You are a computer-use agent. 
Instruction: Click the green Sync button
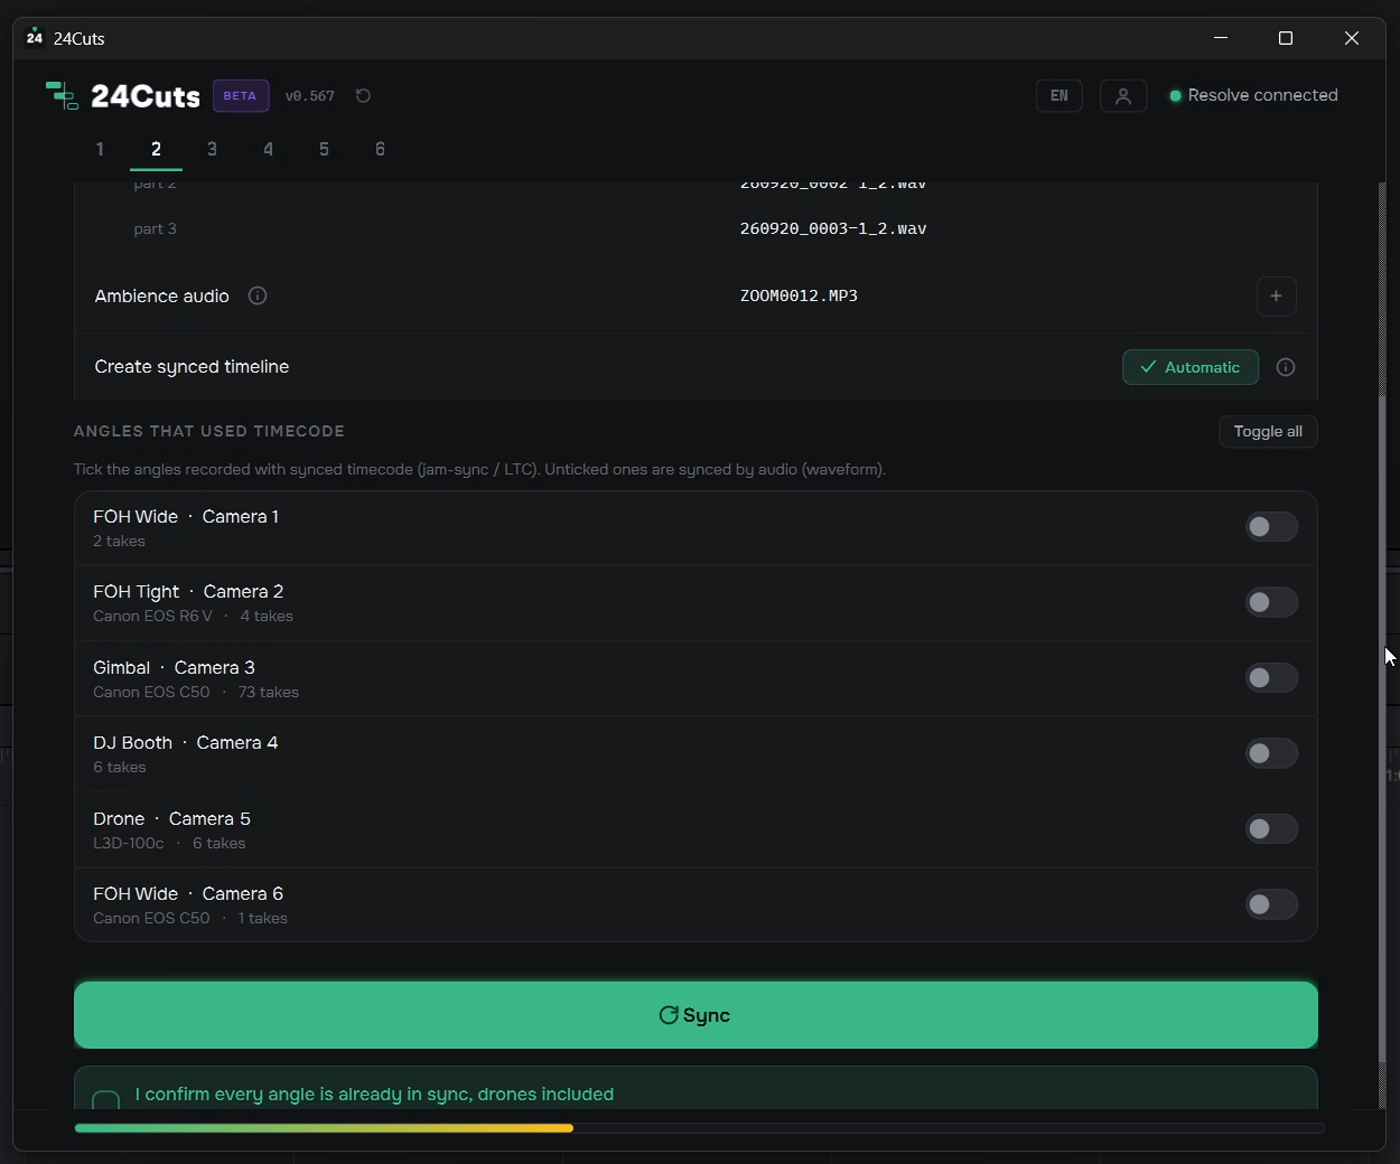(696, 1015)
